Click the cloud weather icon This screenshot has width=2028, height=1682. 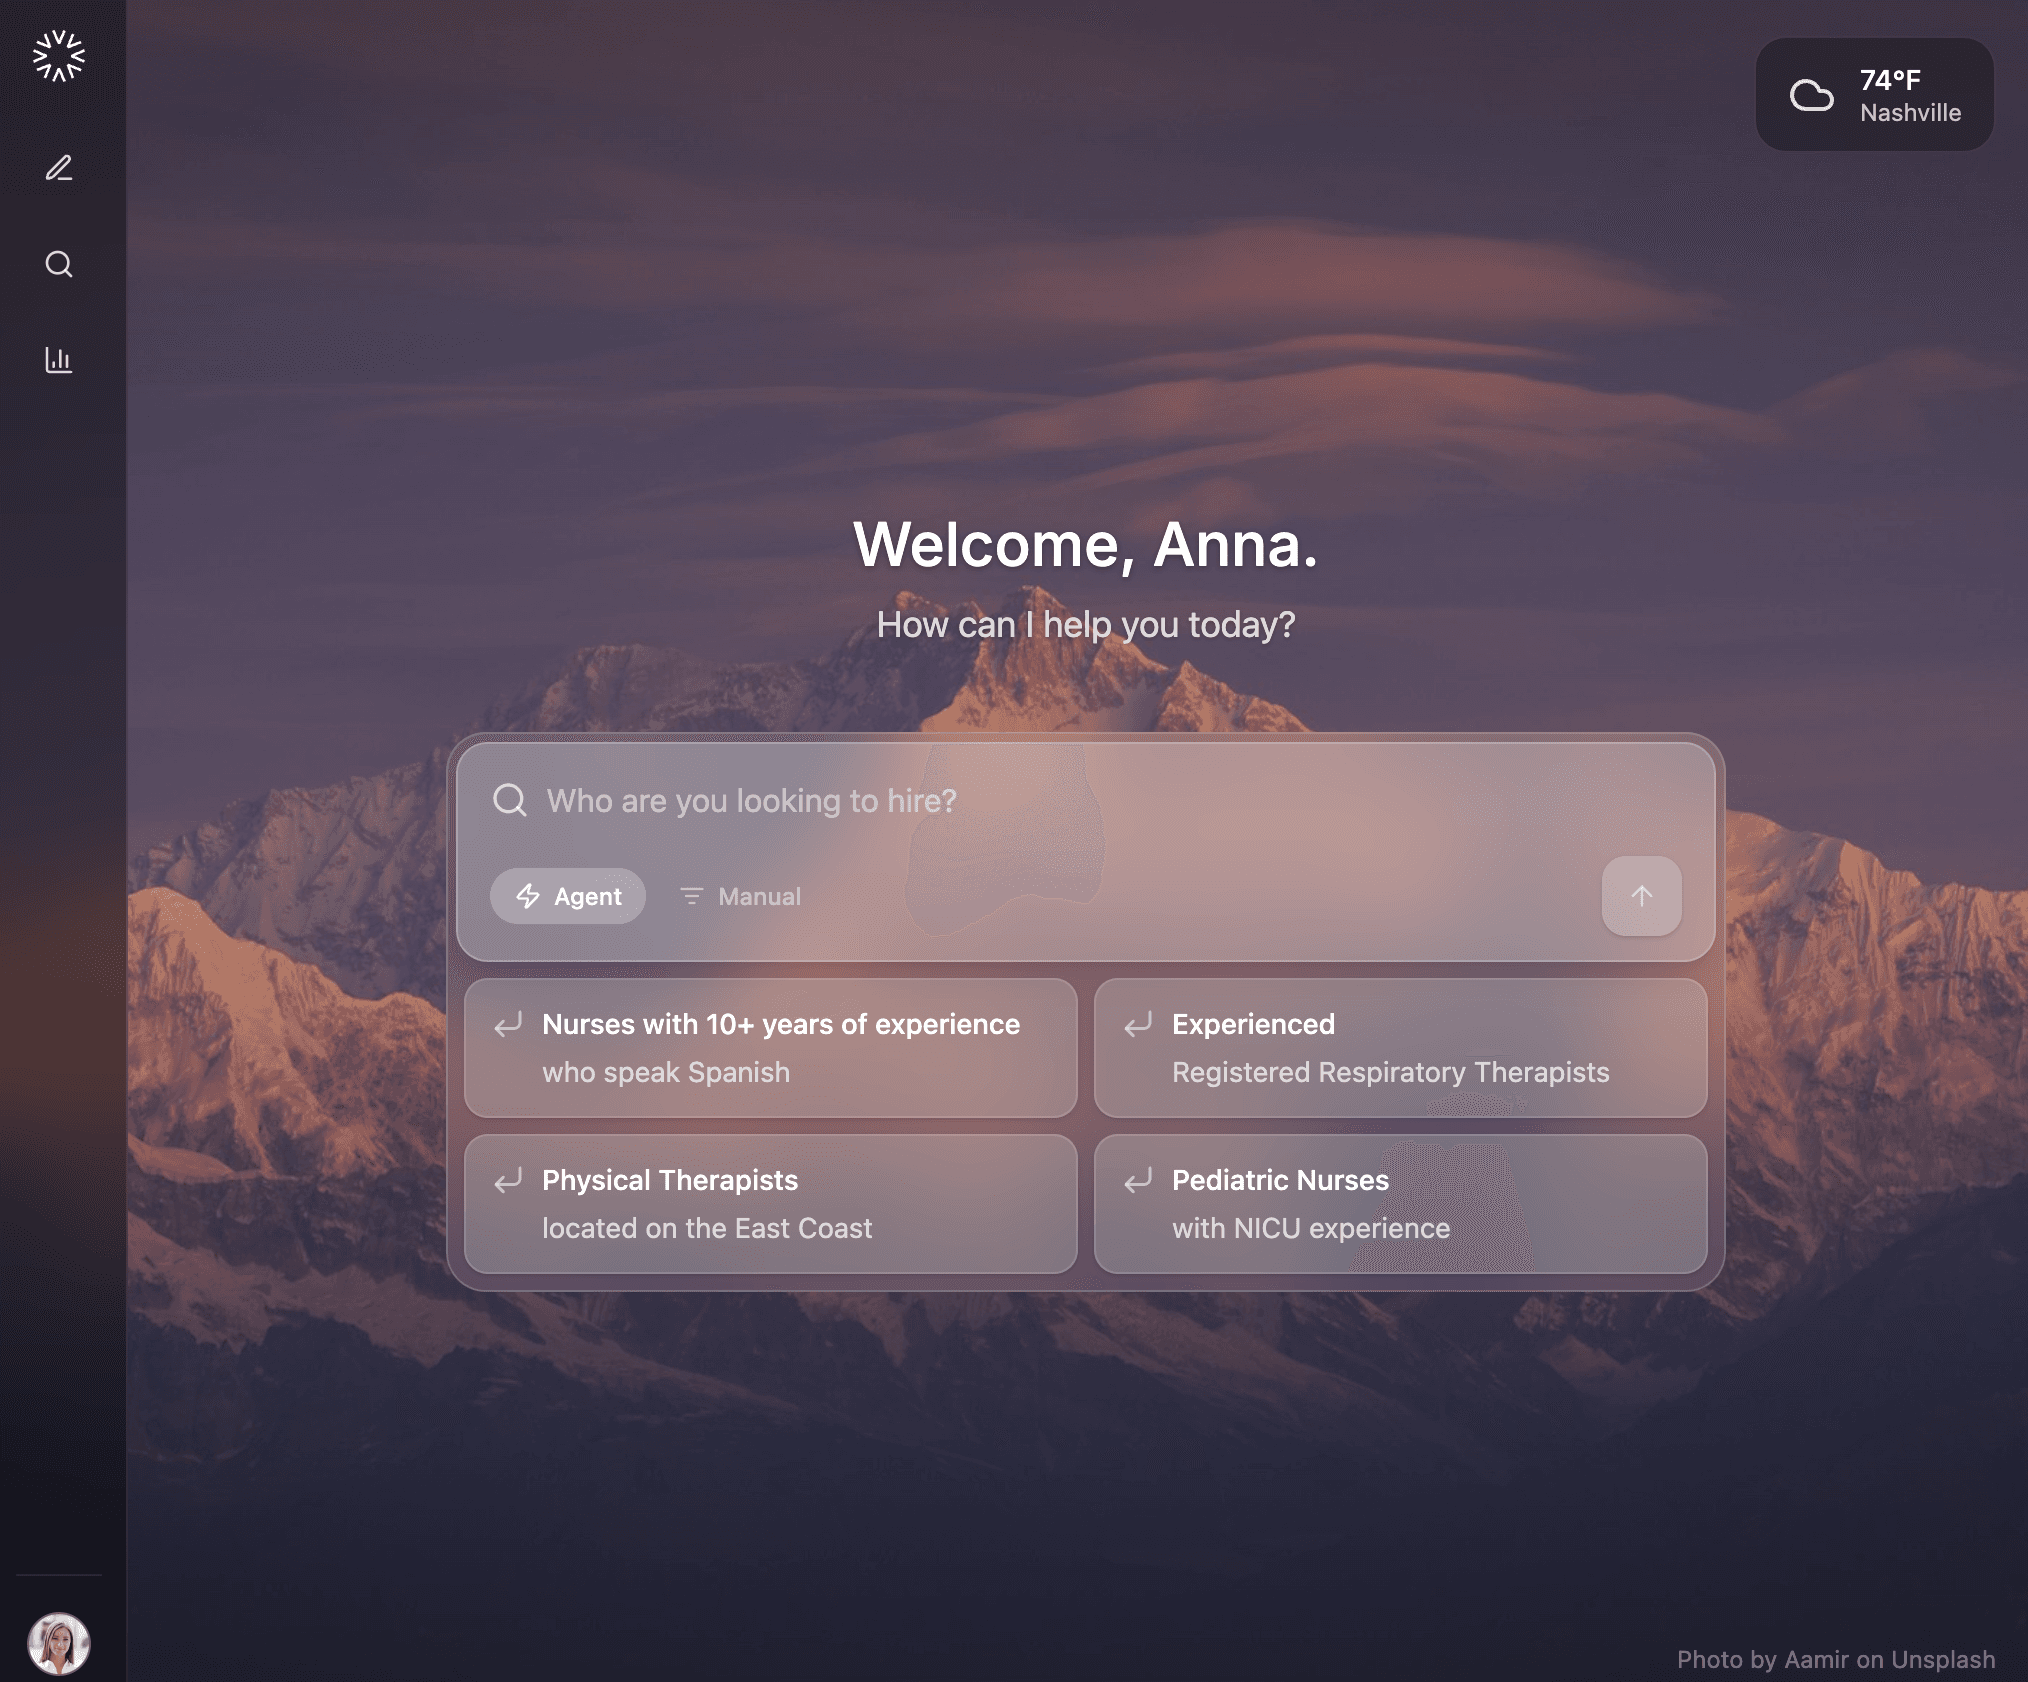click(x=1811, y=96)
